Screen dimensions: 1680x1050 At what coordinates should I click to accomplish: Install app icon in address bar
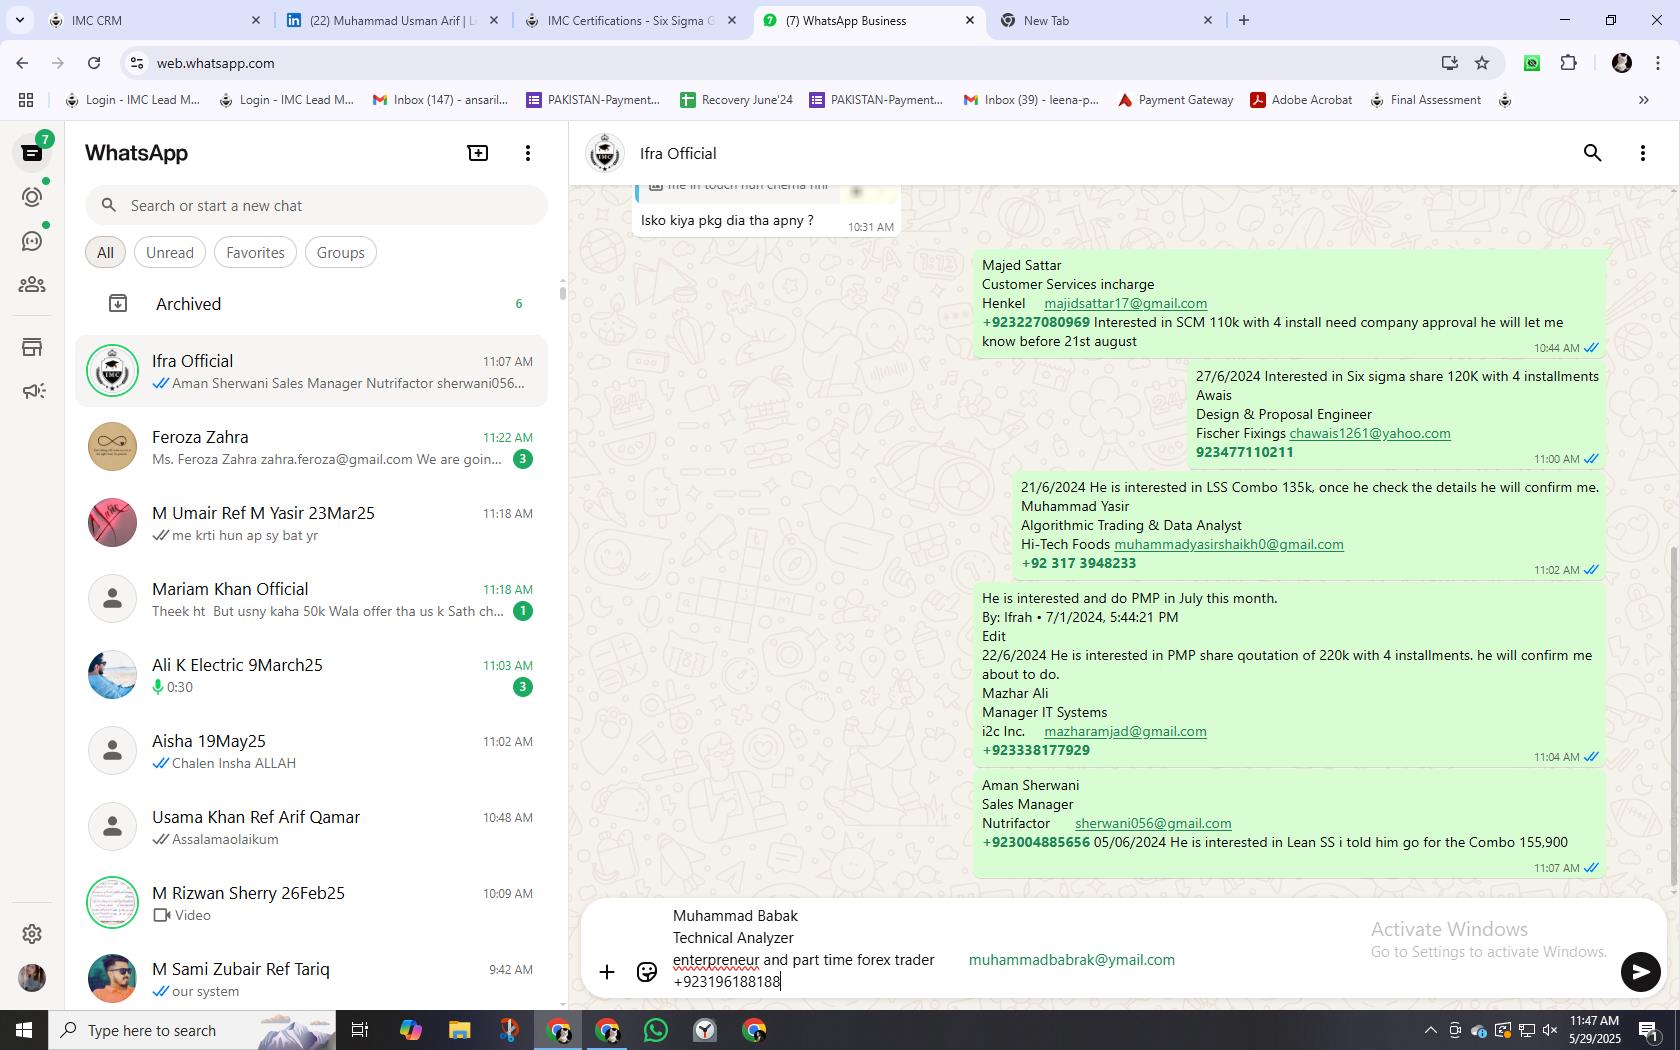click(1449, 63)
